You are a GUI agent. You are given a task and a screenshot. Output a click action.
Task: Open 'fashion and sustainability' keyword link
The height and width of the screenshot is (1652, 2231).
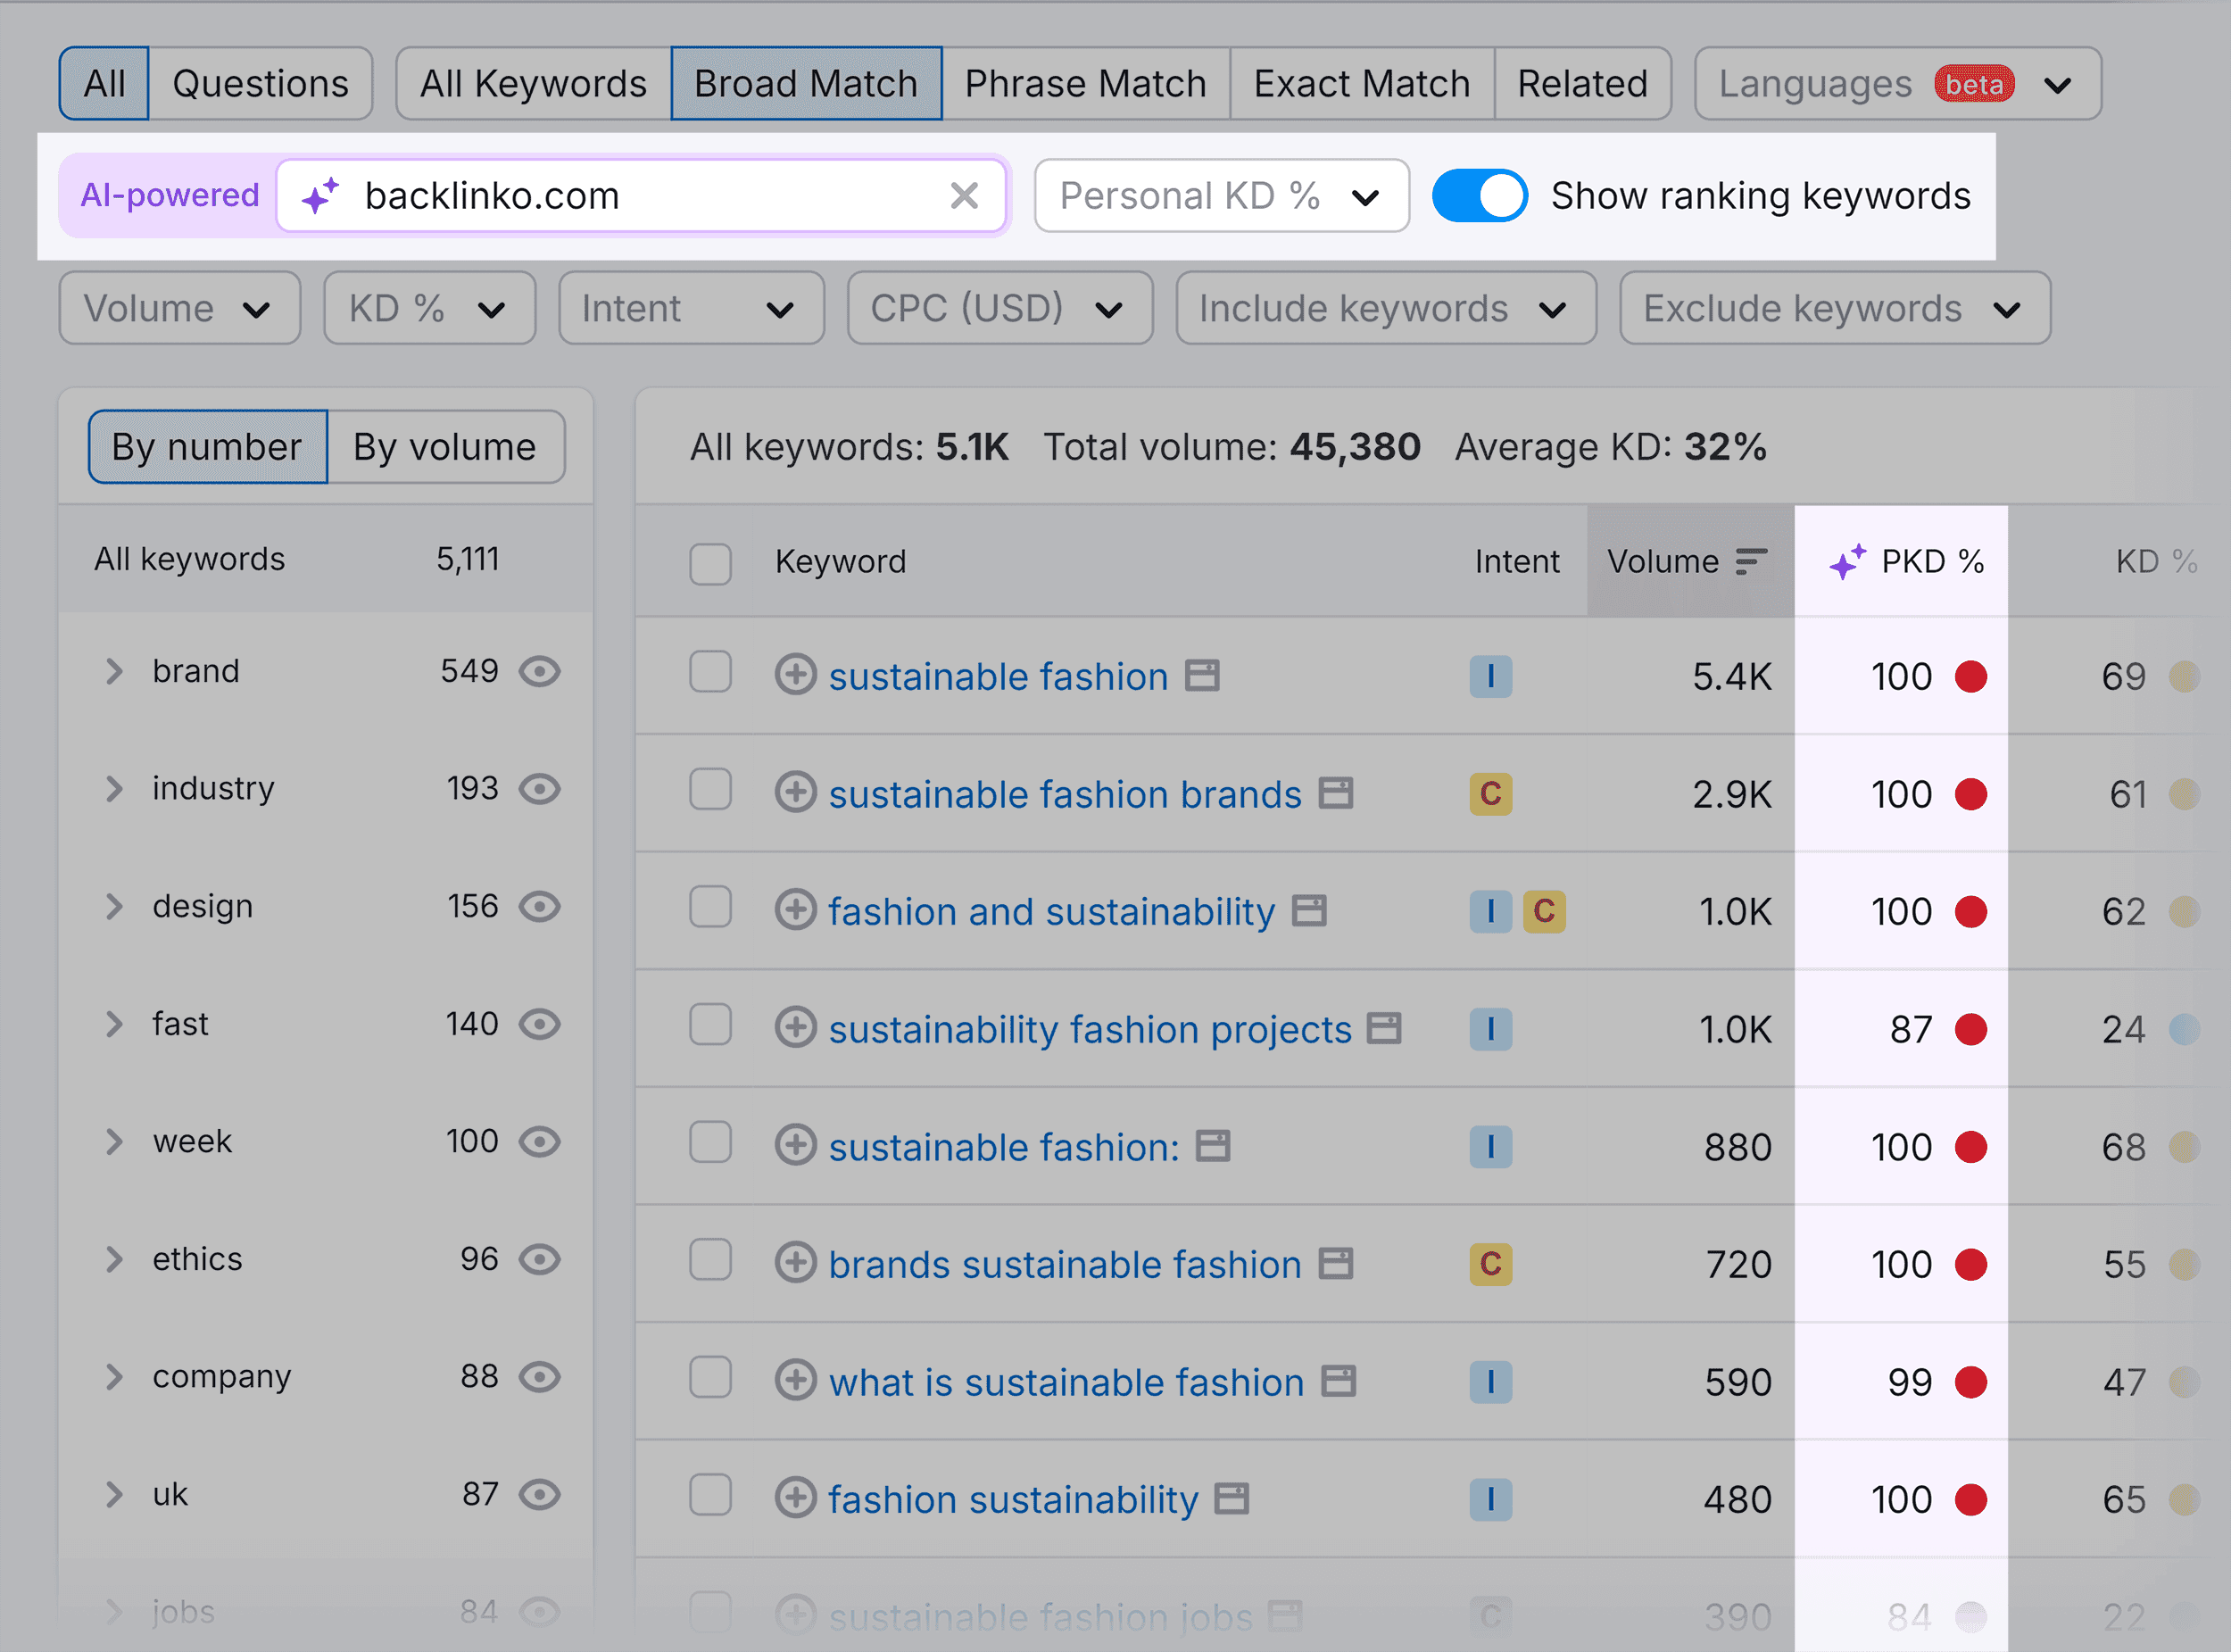click(1051, 912)
